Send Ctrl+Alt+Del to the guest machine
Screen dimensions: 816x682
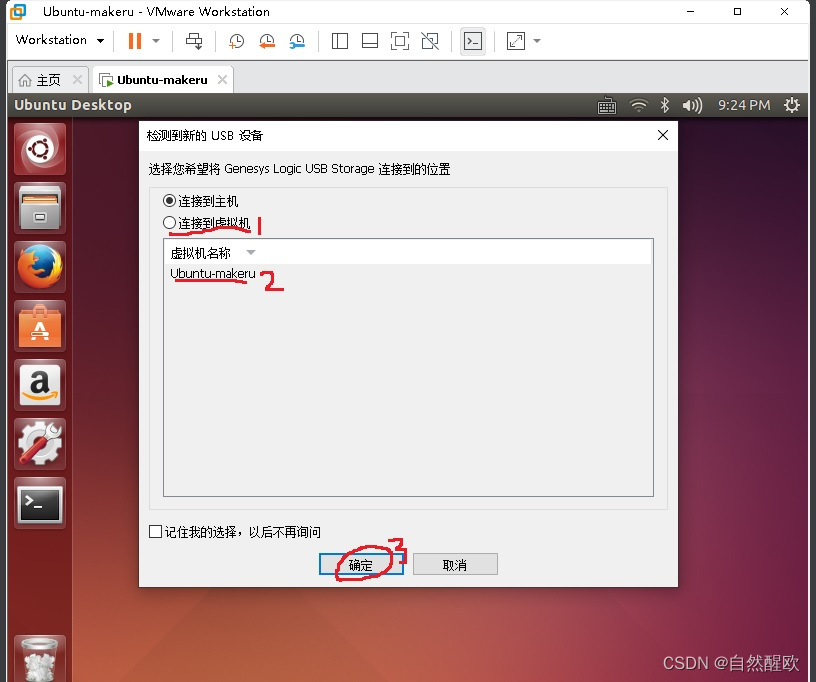tap(472, 41)
